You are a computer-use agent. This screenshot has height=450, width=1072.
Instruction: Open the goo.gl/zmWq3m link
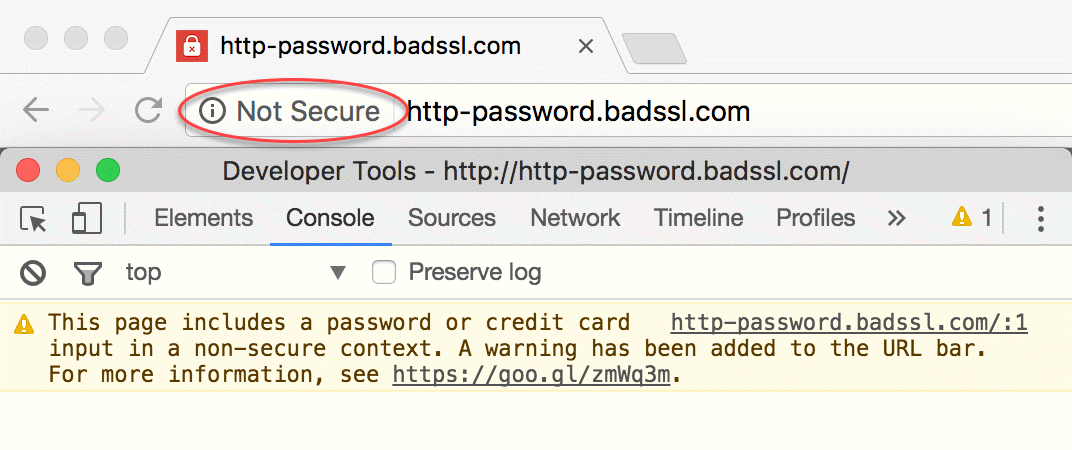pos(530,375)
